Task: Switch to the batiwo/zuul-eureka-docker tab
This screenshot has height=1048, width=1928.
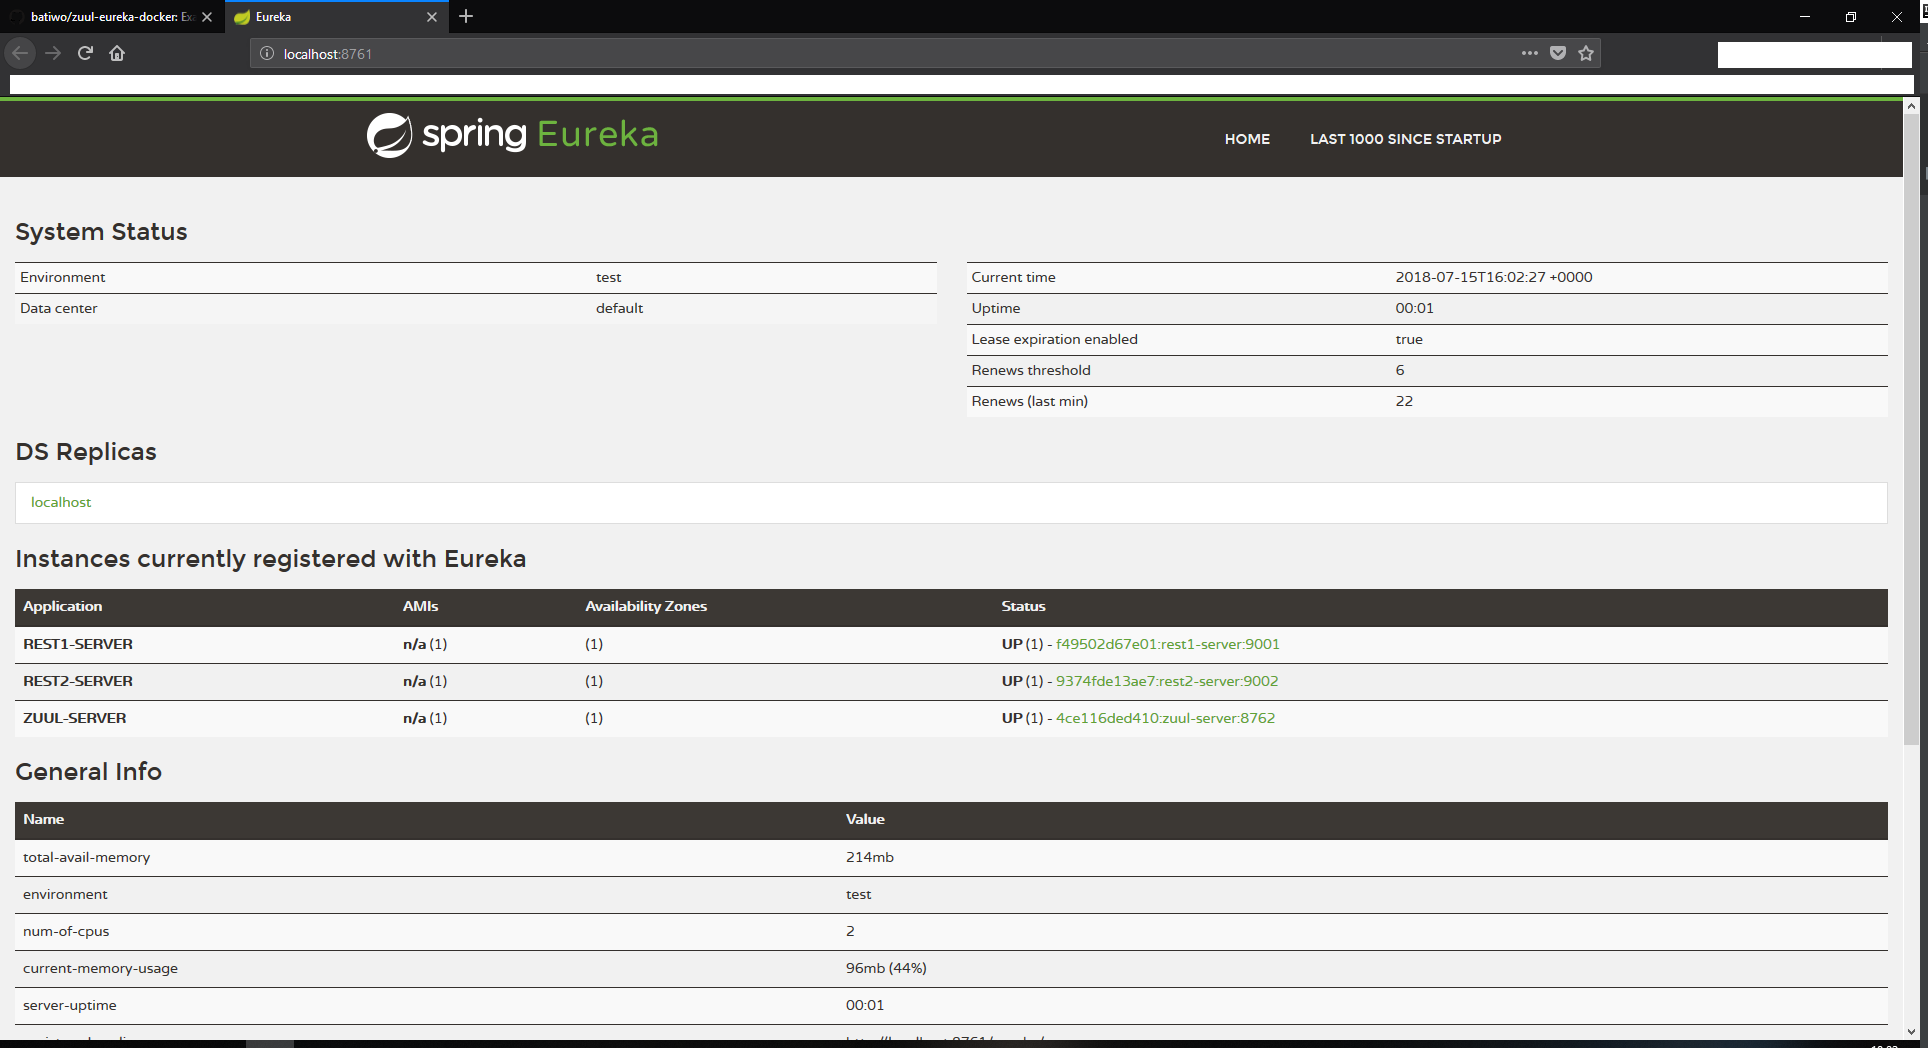Action: (x=111, y=17)
